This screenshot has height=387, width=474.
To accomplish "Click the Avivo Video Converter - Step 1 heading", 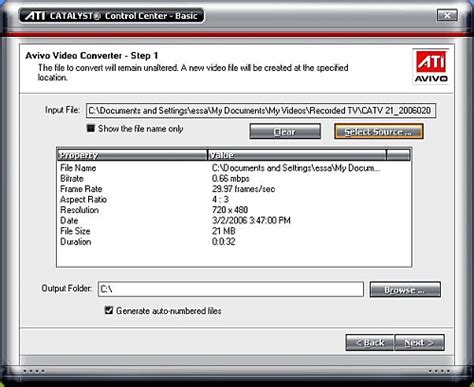I will [92, 56].
